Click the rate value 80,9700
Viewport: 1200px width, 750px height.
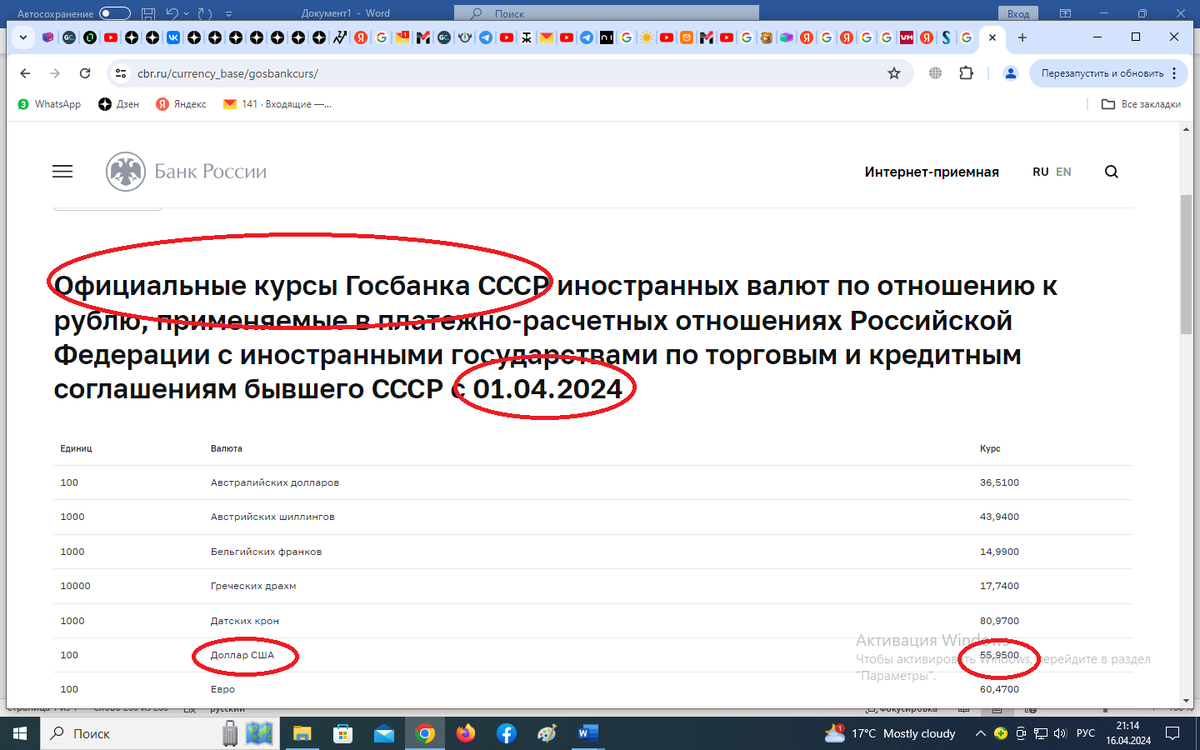tap(999, 620)
